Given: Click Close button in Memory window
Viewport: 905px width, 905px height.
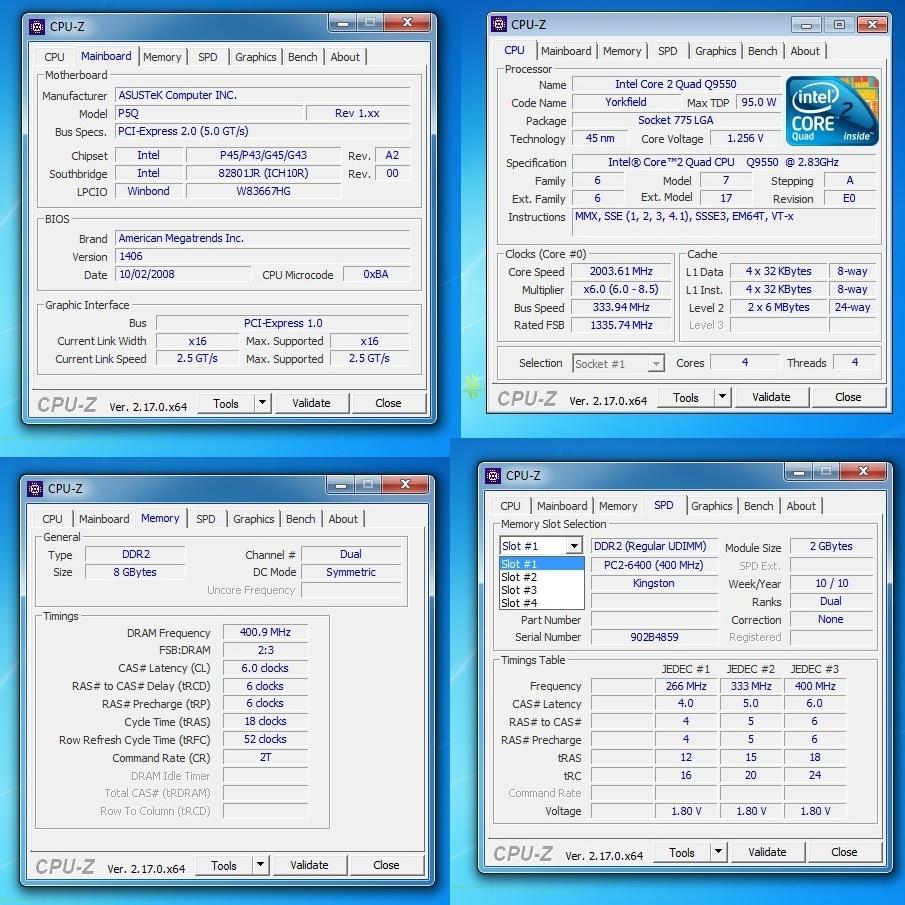Looking at the screenshot, I should click(386, 865).
